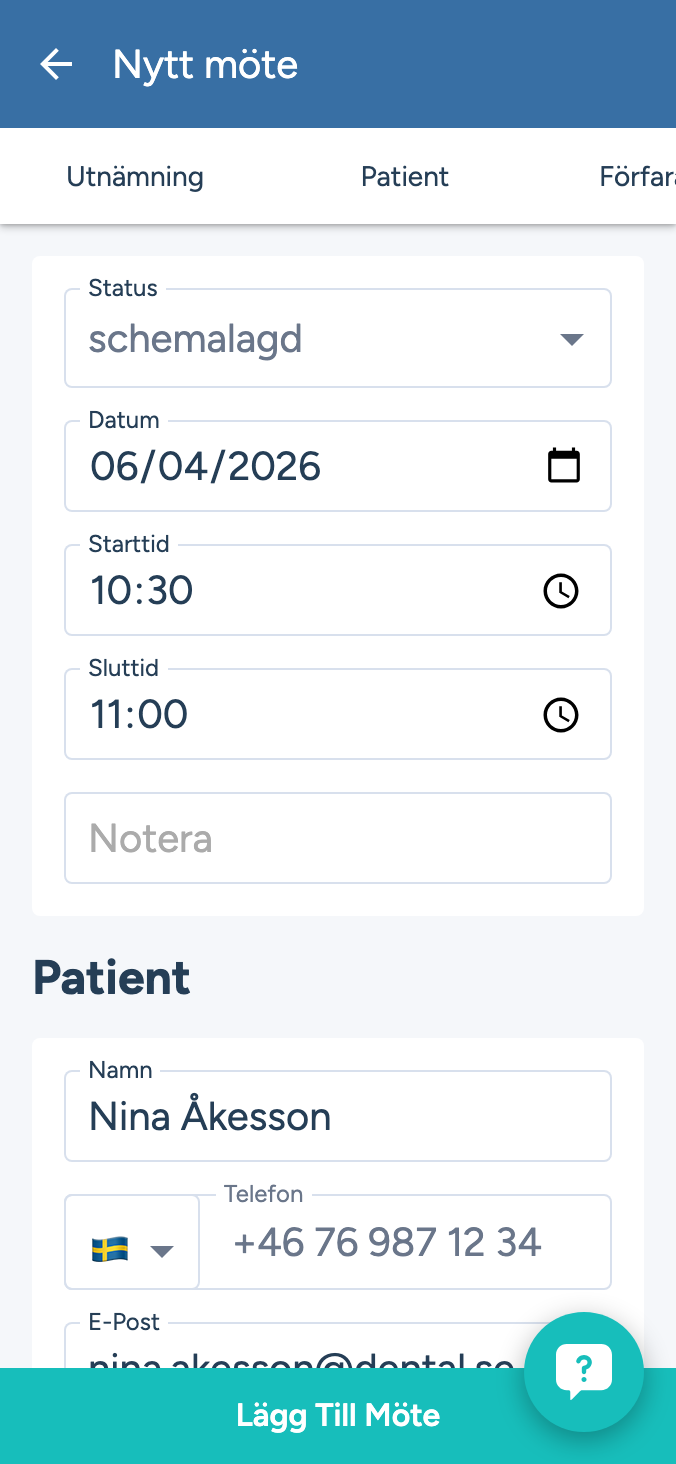Click the Notera text field
Screen dimensions: 676x1464
click(338, 838)
